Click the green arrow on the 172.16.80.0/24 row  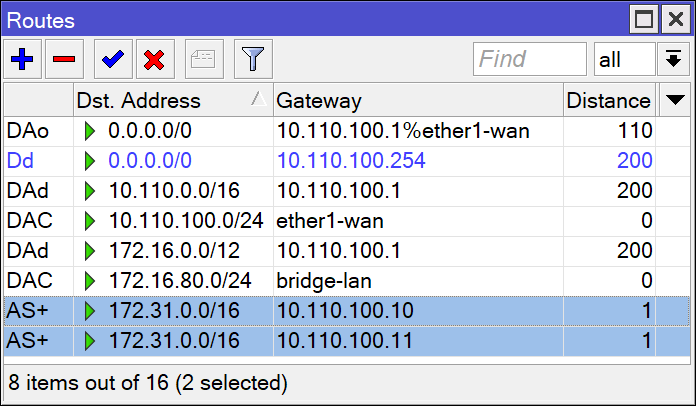[91, 281]
